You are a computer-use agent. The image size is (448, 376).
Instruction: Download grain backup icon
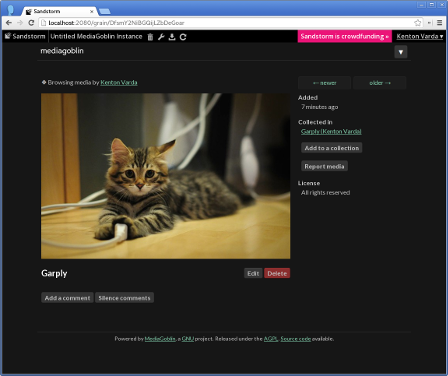pyautogui.click(x=172, y=37)
